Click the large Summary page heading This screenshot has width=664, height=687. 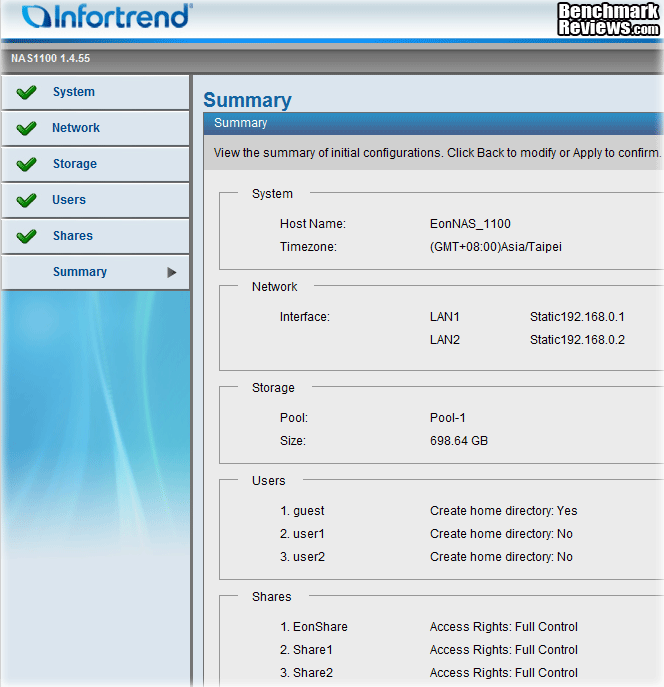click(x=247, y=100)
